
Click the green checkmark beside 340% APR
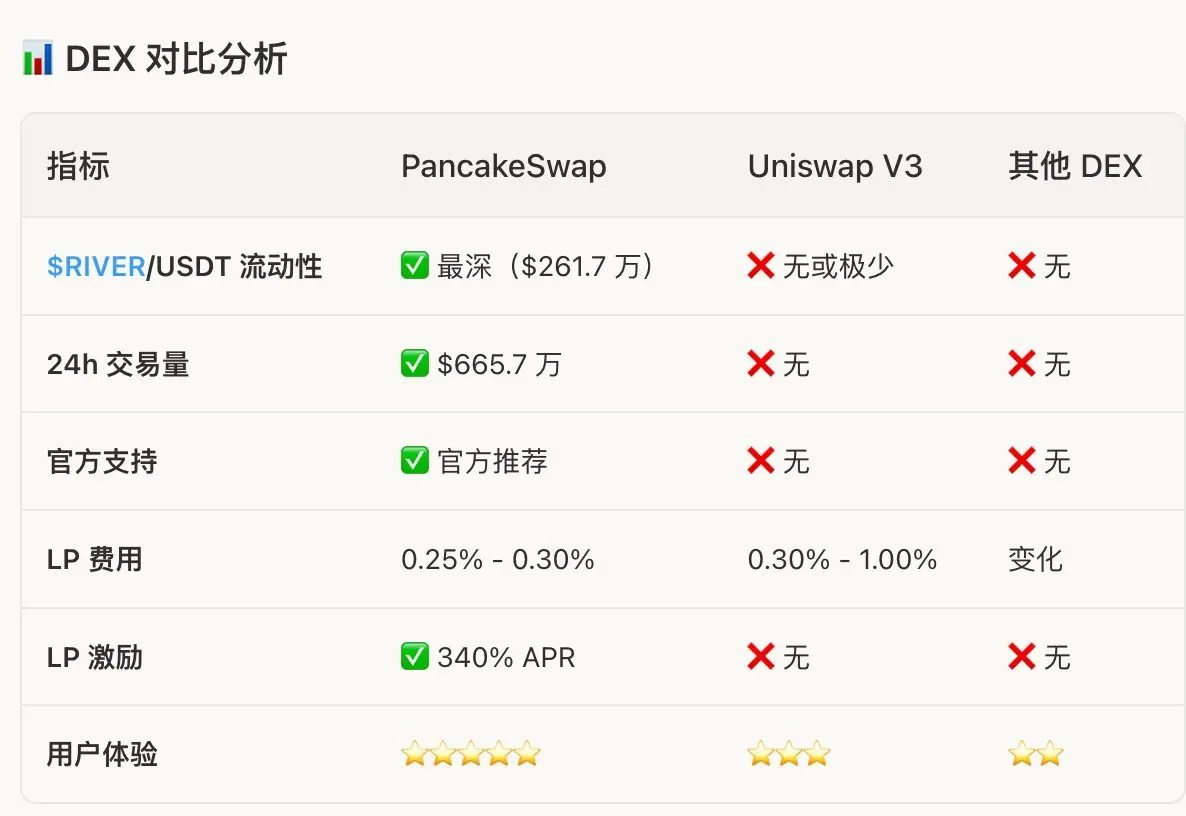[x=414, y=657]
